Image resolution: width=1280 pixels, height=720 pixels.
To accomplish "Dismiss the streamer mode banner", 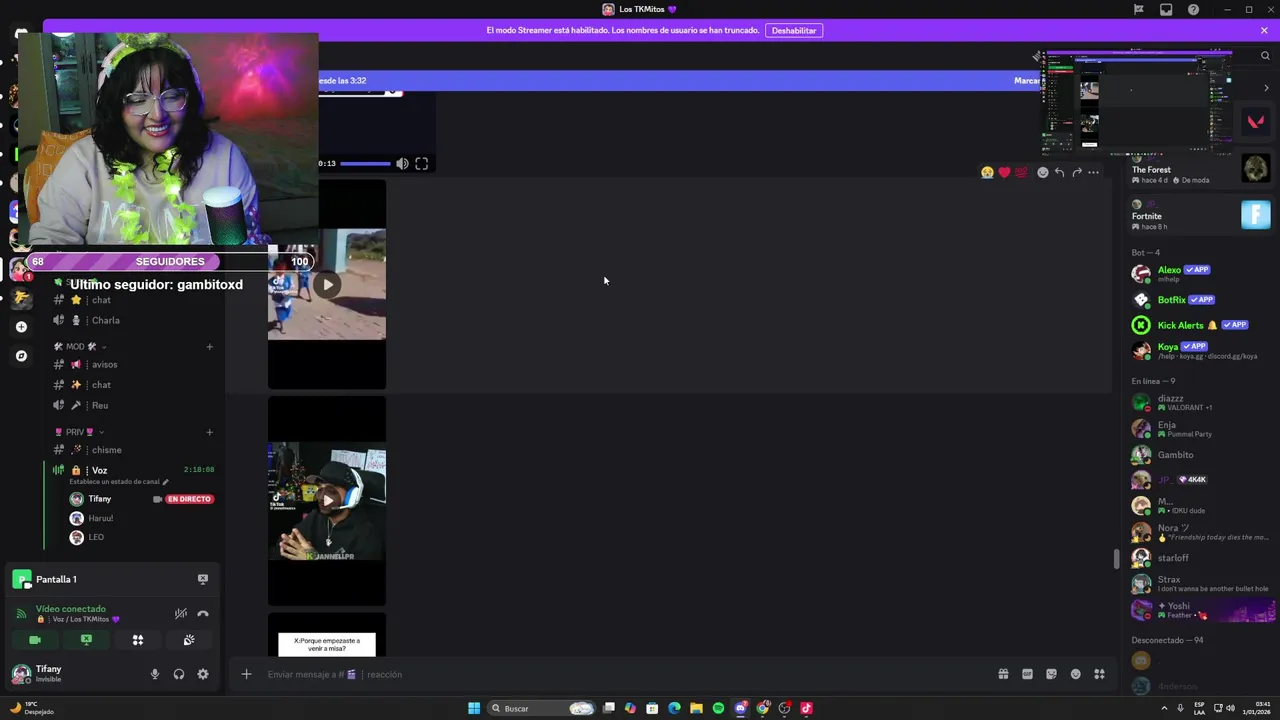I will 1264,31.
